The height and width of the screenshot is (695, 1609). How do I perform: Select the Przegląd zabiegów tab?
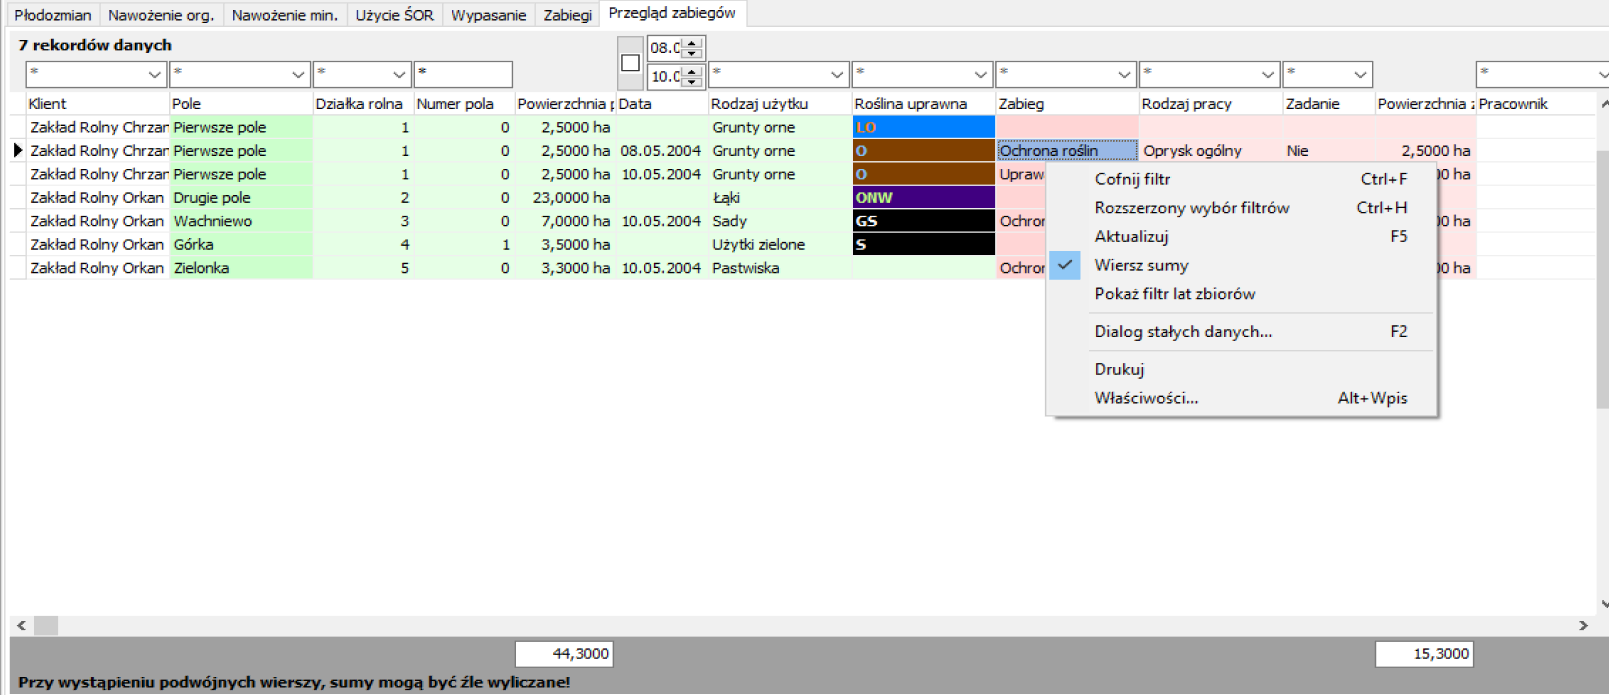(x=672, y=13)
